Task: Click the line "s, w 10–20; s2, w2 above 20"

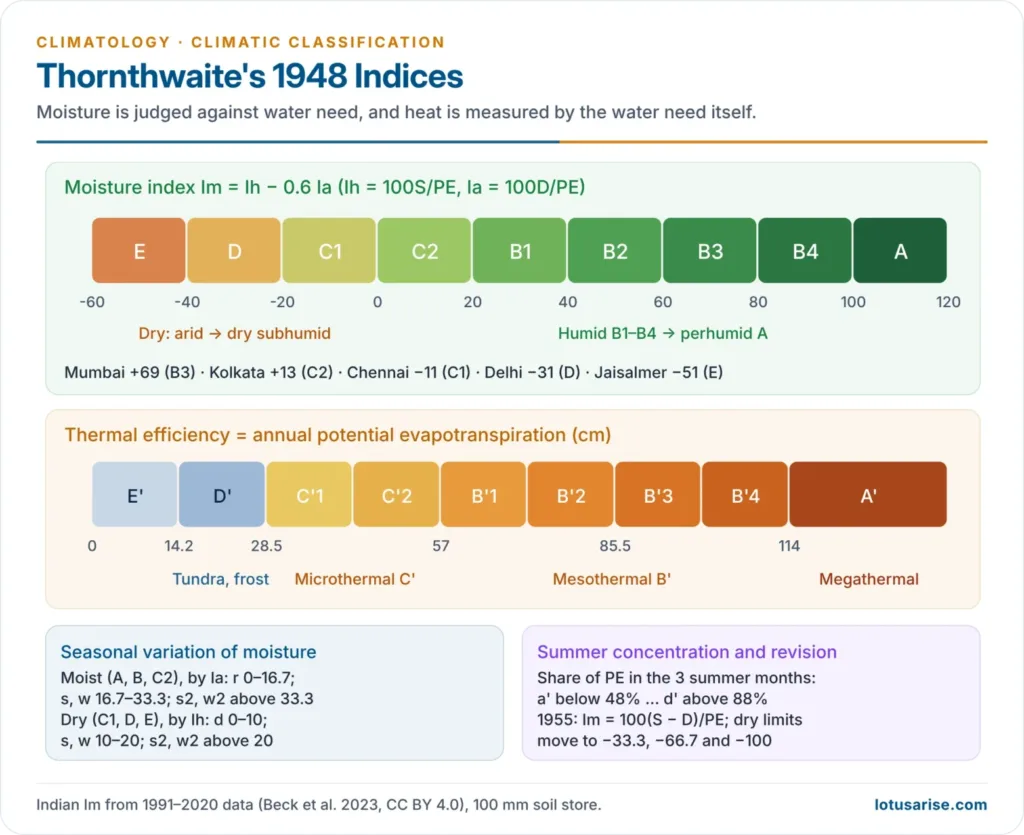Action: (x=167, y=740)
